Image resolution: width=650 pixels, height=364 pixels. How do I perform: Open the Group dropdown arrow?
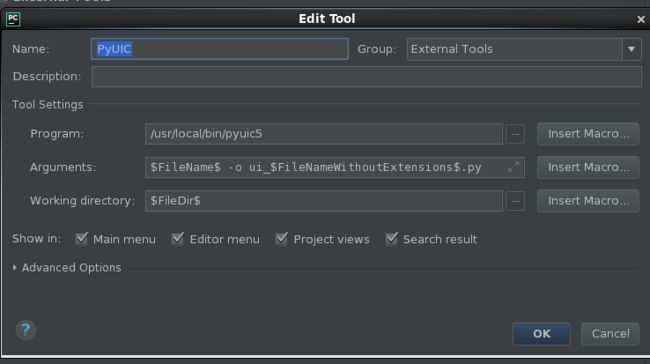[631, 49]
